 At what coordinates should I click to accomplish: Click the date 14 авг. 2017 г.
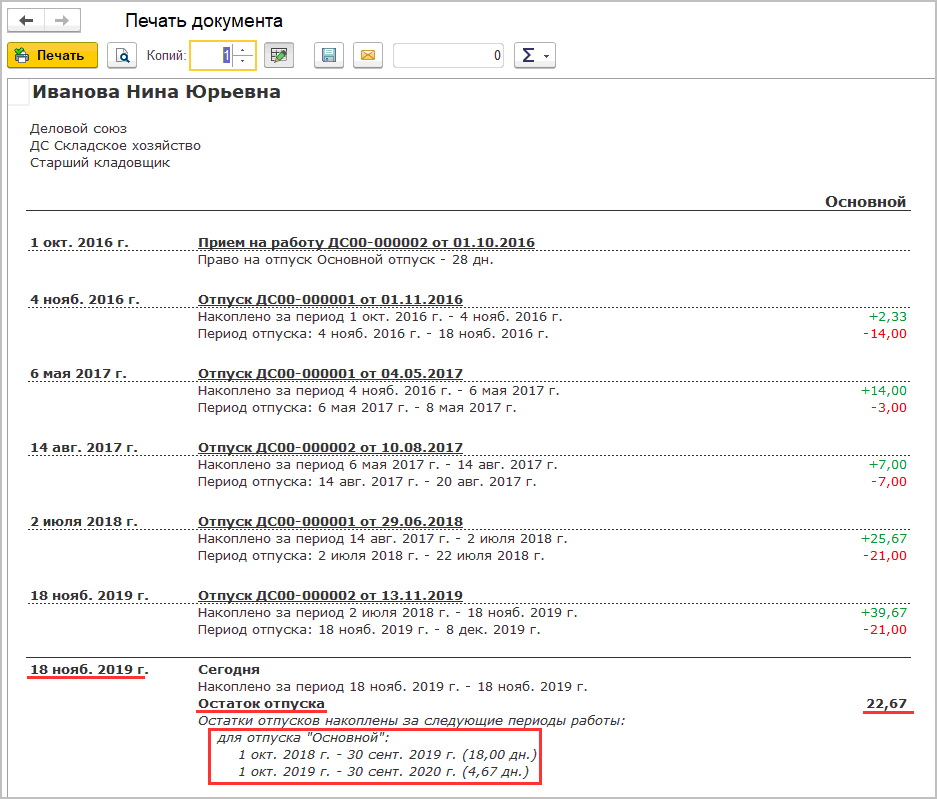[84, 448]
